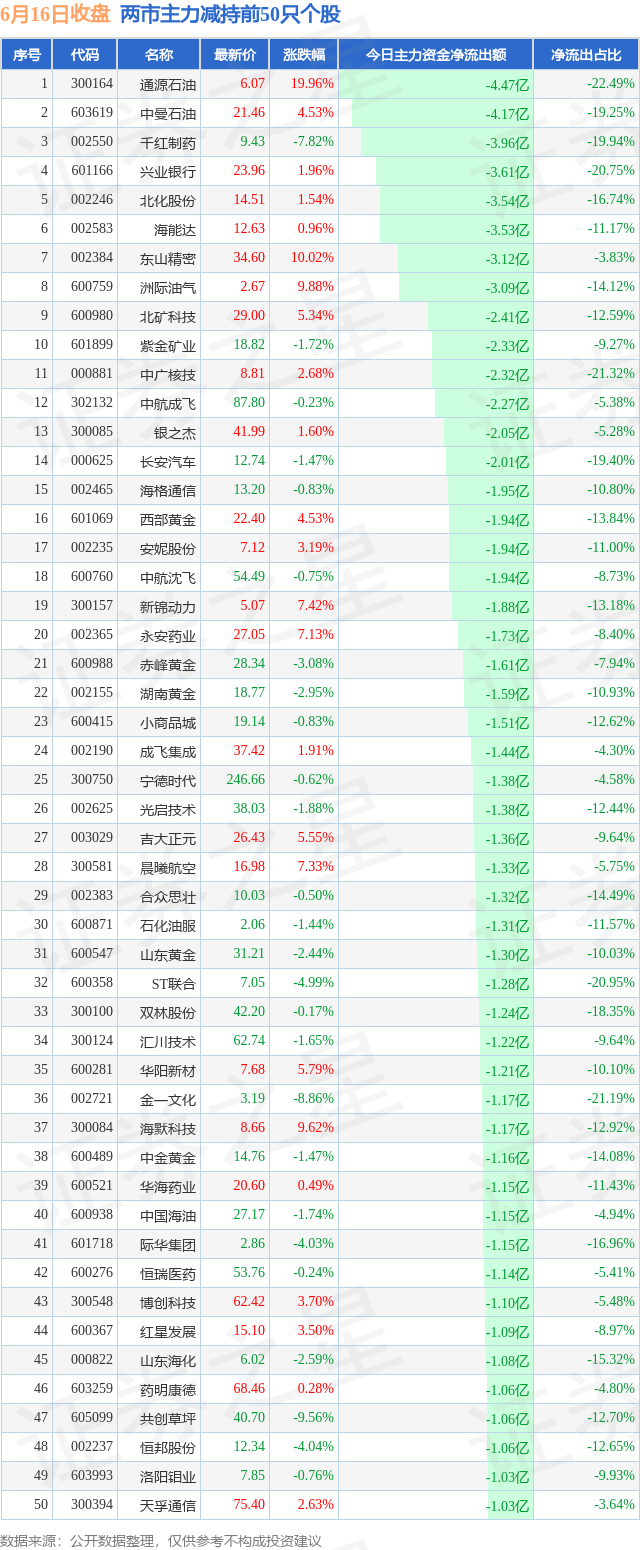640x1550 pixels.
Task: Select stock name 赤峰黄金
Action: click(168, 665)
